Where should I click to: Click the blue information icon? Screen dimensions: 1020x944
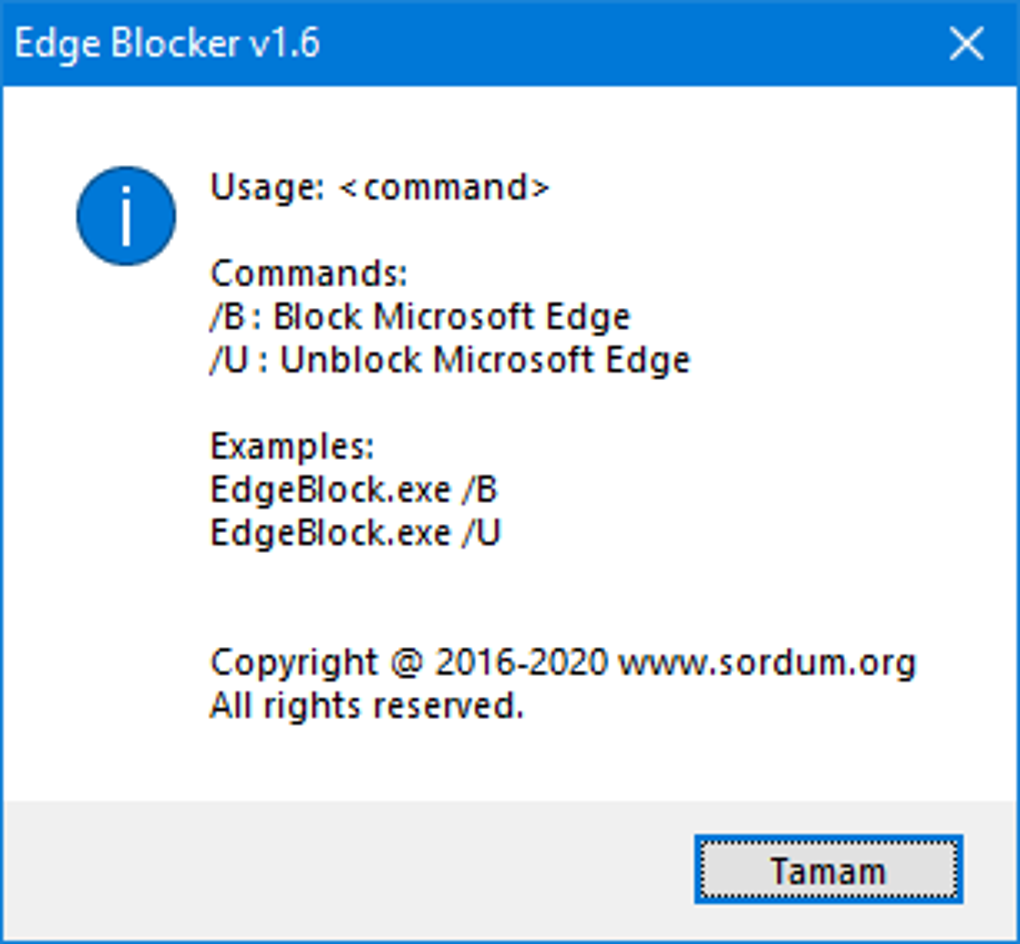click(126, 216)
